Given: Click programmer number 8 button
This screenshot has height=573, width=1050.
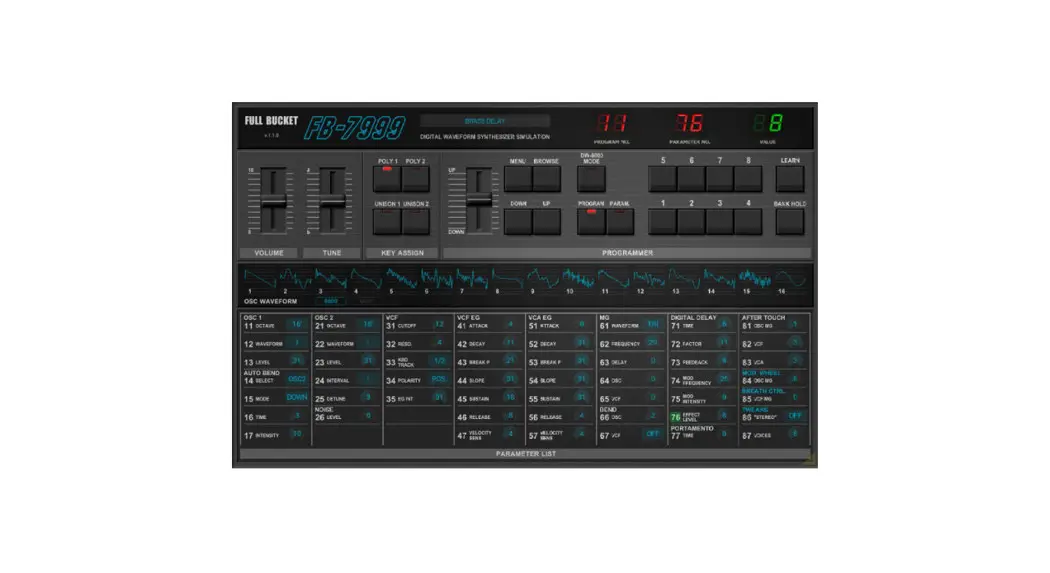Looking at the screenshot, I should coord(748,179).
